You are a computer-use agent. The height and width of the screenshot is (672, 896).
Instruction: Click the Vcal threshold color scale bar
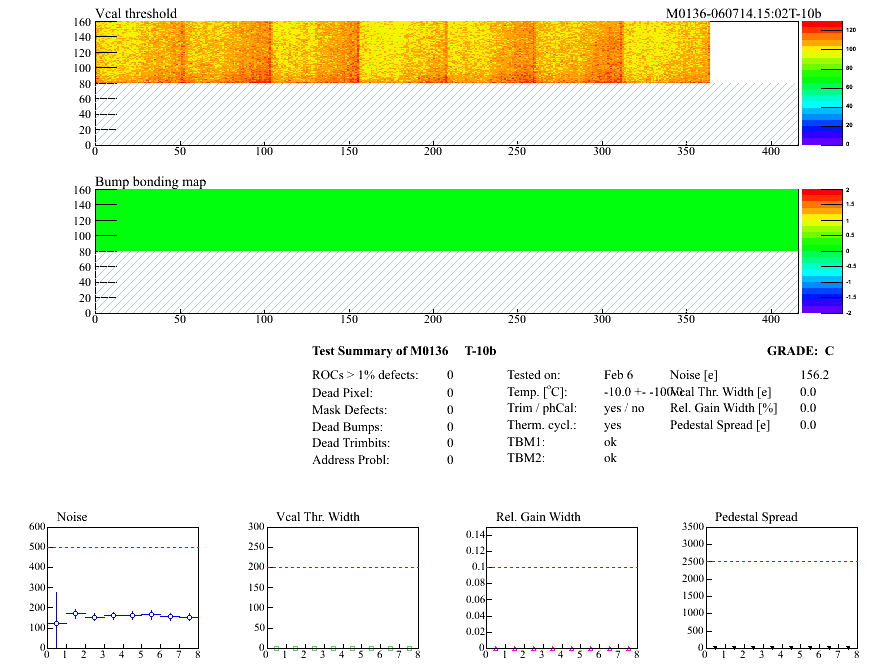822,83
